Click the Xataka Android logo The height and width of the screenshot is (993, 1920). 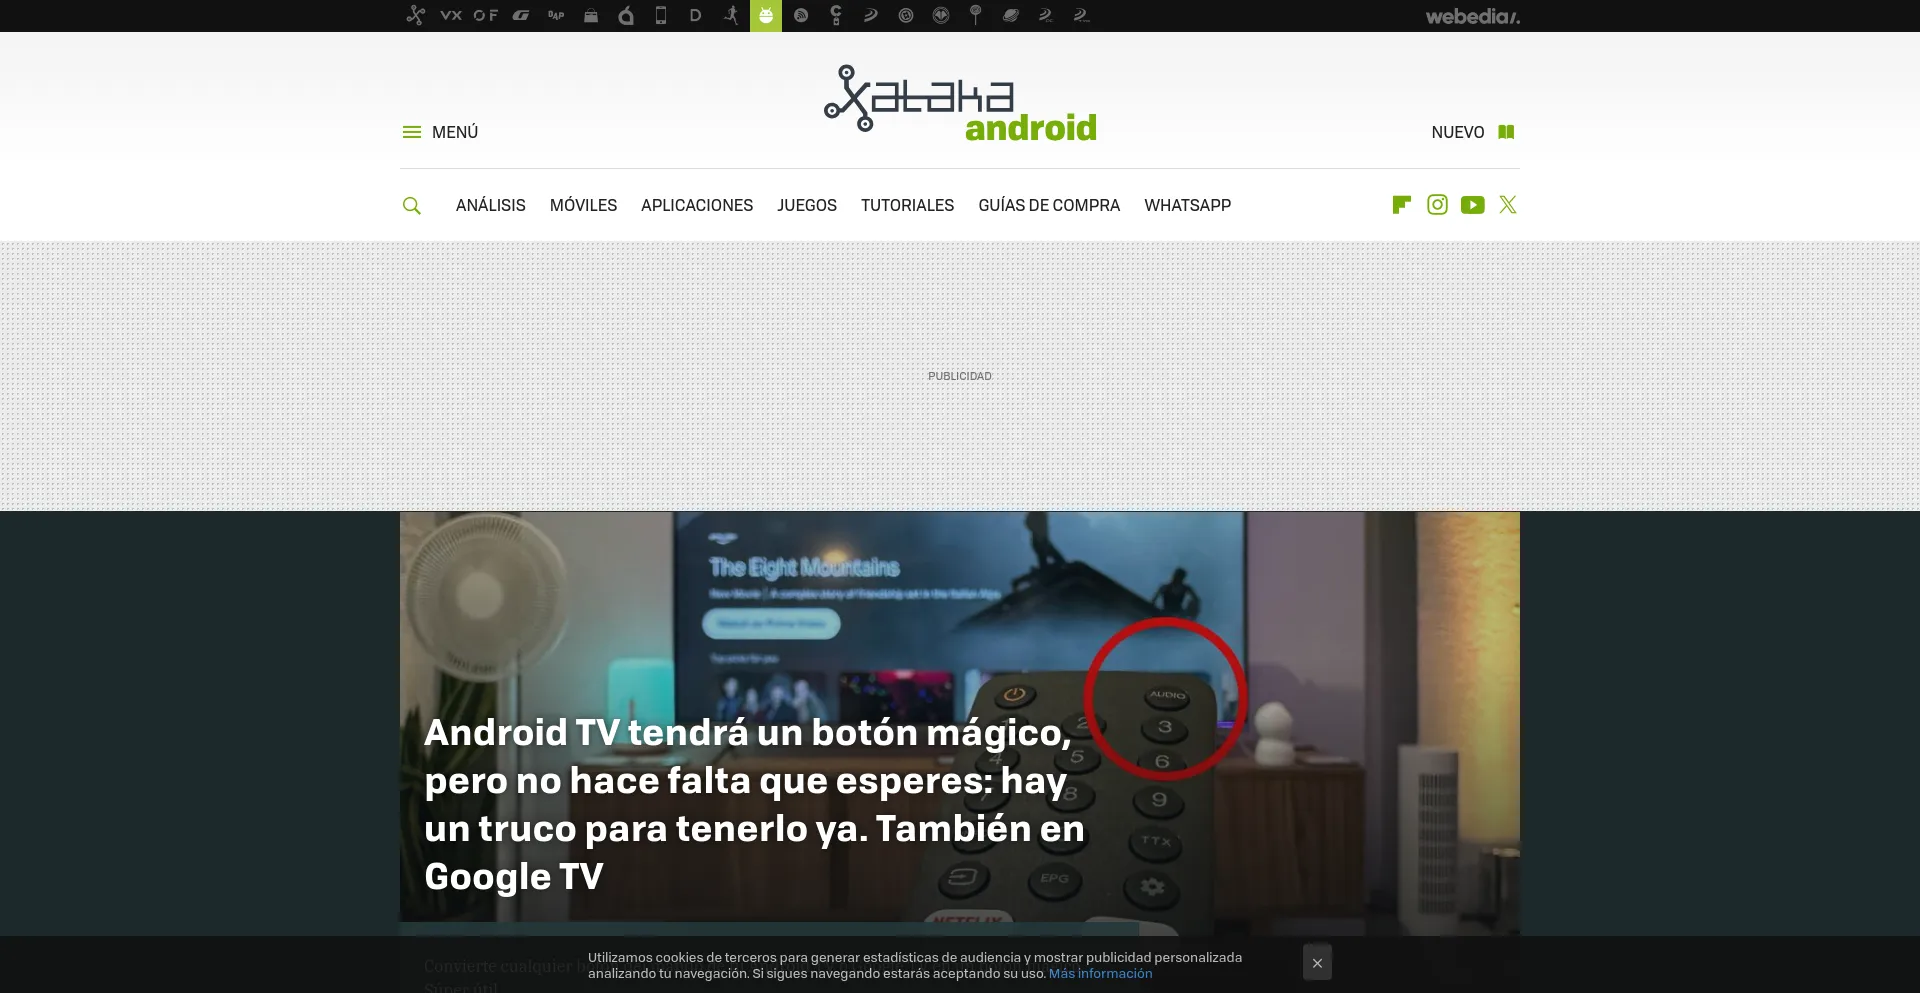tap(960, 102)
